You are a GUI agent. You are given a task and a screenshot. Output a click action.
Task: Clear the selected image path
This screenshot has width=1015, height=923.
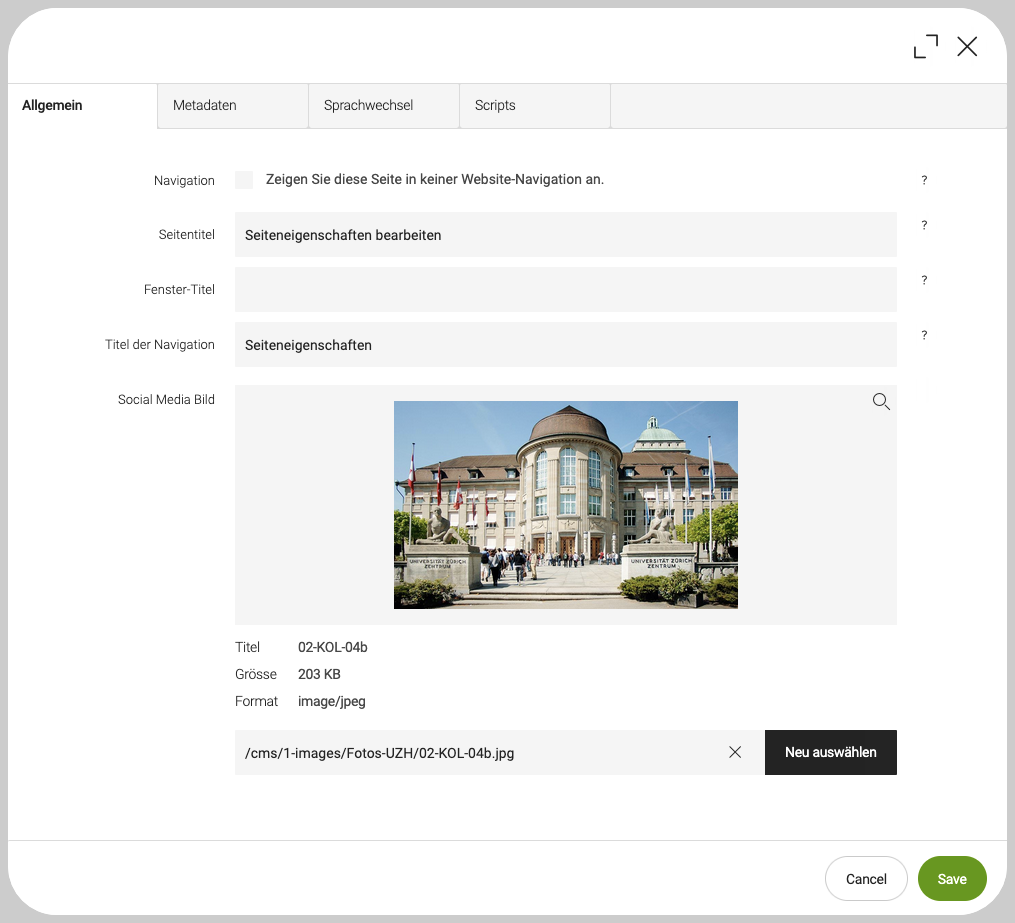(735, 752)
